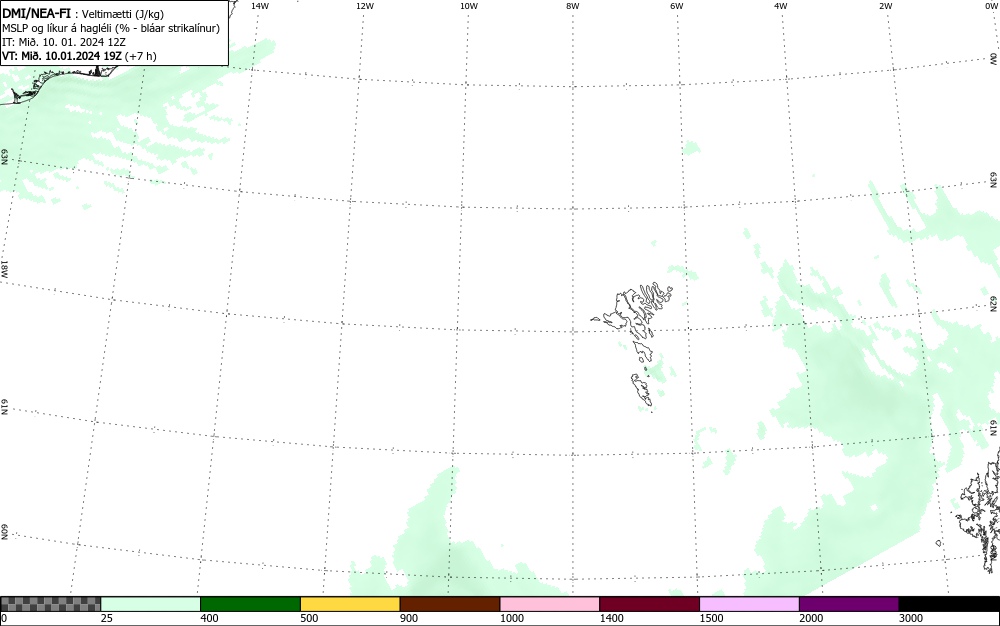Click the legend value "25"
Image resolution: width=1000 pixels, height=626 pixels.
coord(107,618)
